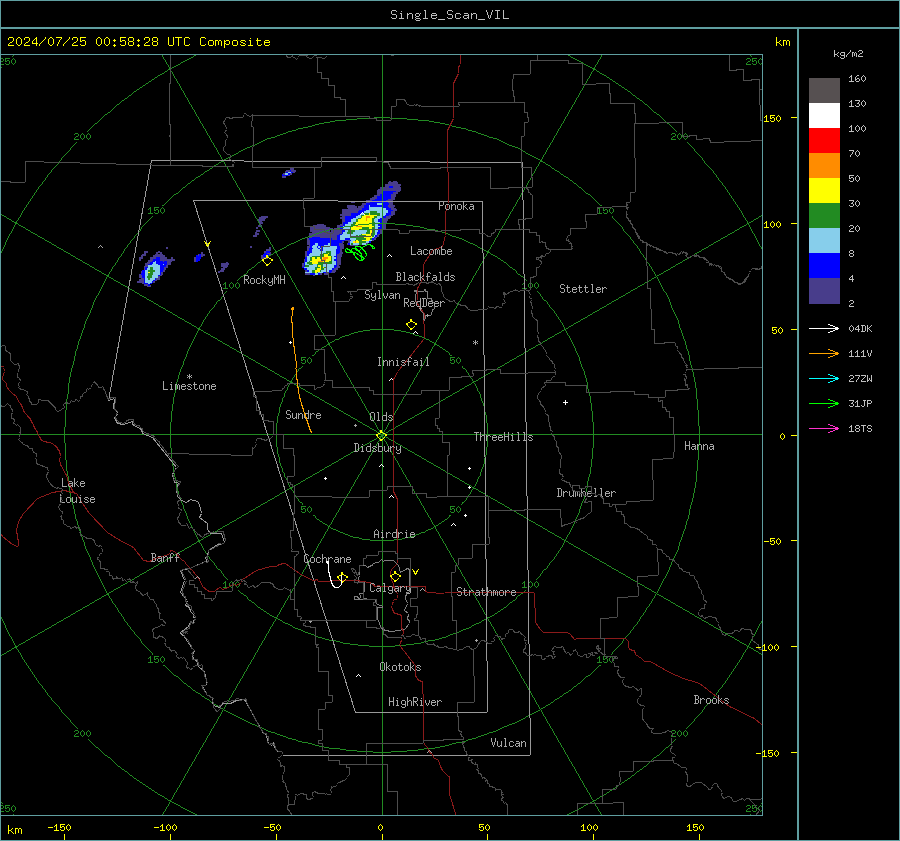Image resolution: width=900 pixels, height=841 pixels.
Task: Click the Strathmore city label
Action: 486,592
